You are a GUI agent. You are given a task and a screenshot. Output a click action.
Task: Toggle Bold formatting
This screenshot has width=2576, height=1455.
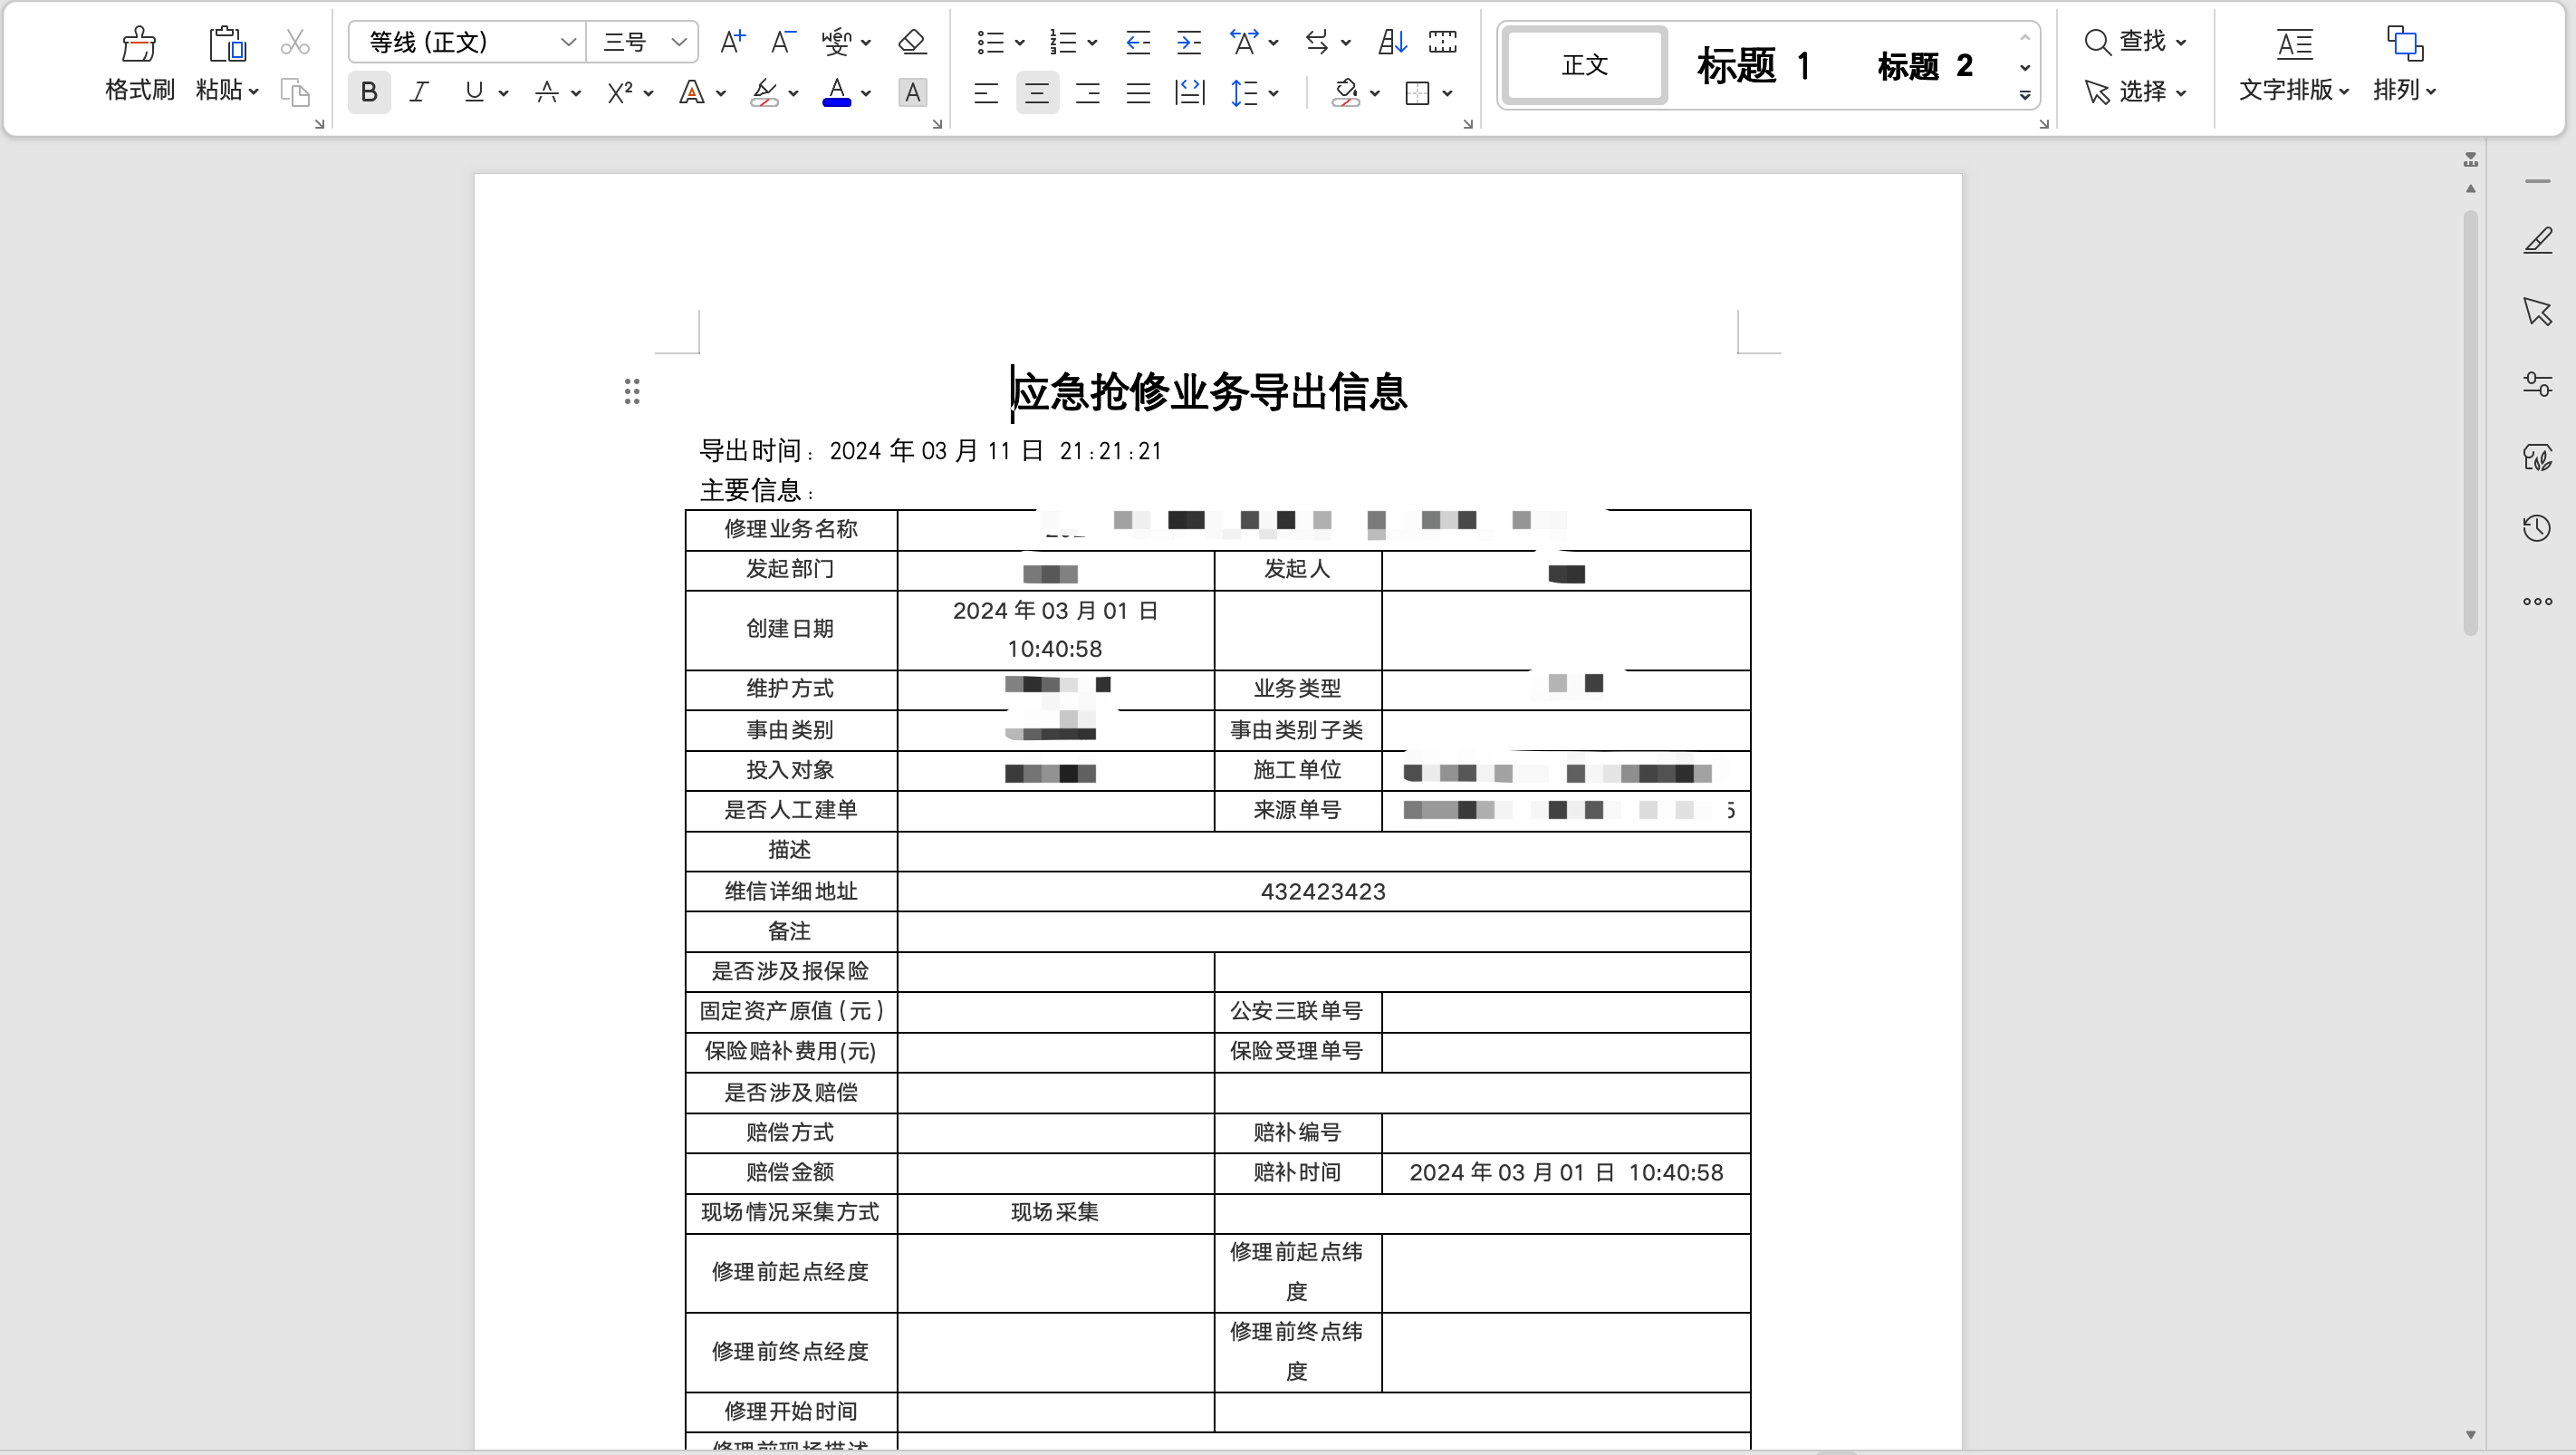369,93
